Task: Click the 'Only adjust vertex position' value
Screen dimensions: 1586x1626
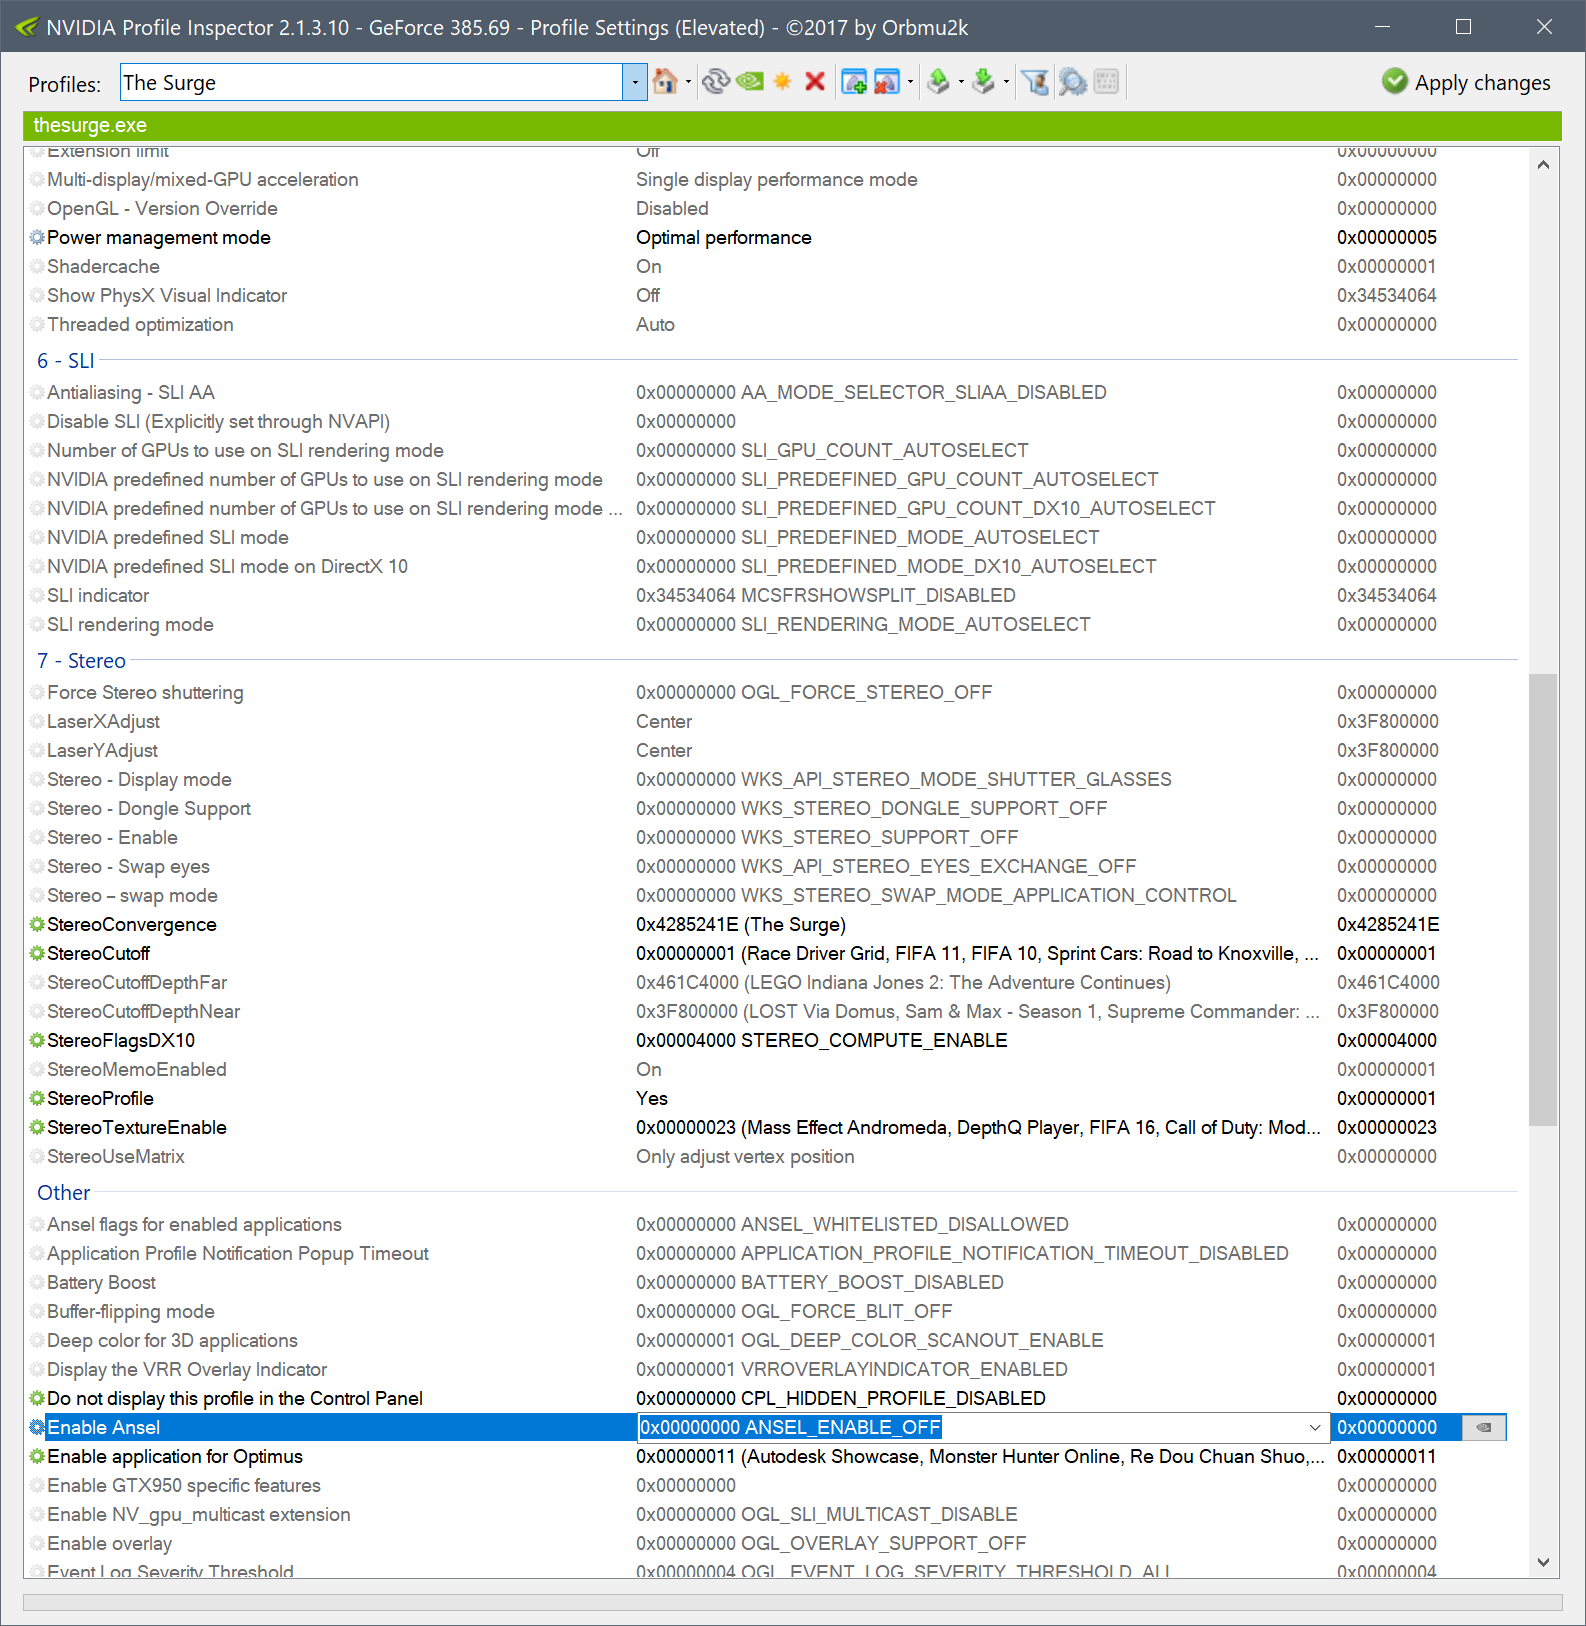Action: click(746, 1156)
